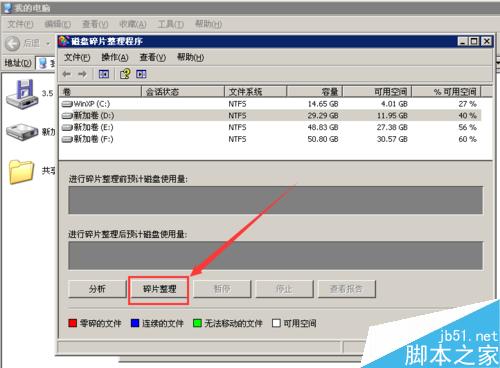Maximize the Disk Defragmenter window
Screen dimensions: 500x368
point(474,41)
